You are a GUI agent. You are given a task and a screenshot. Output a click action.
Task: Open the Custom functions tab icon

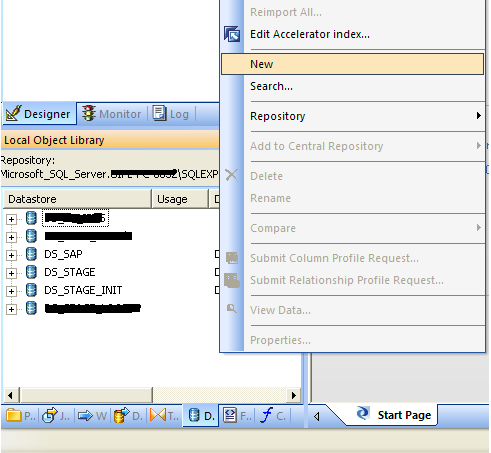point(267,415)
